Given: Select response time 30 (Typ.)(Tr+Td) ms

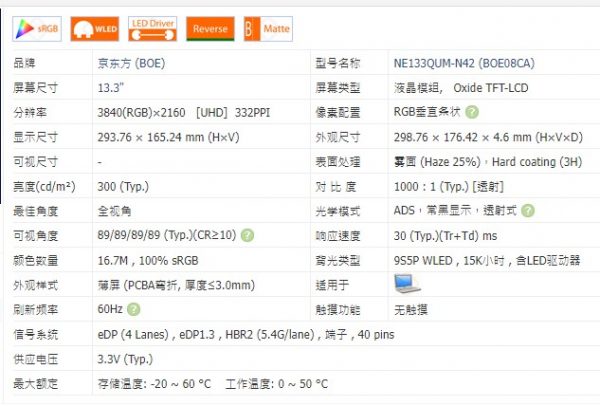Looking at the screenshot, I should (x=445, y=236).
